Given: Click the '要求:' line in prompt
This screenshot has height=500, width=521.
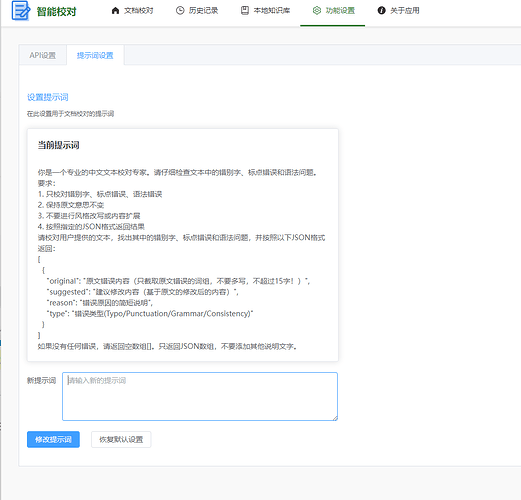Looking at the screenshot, I should tap(47, 183).
